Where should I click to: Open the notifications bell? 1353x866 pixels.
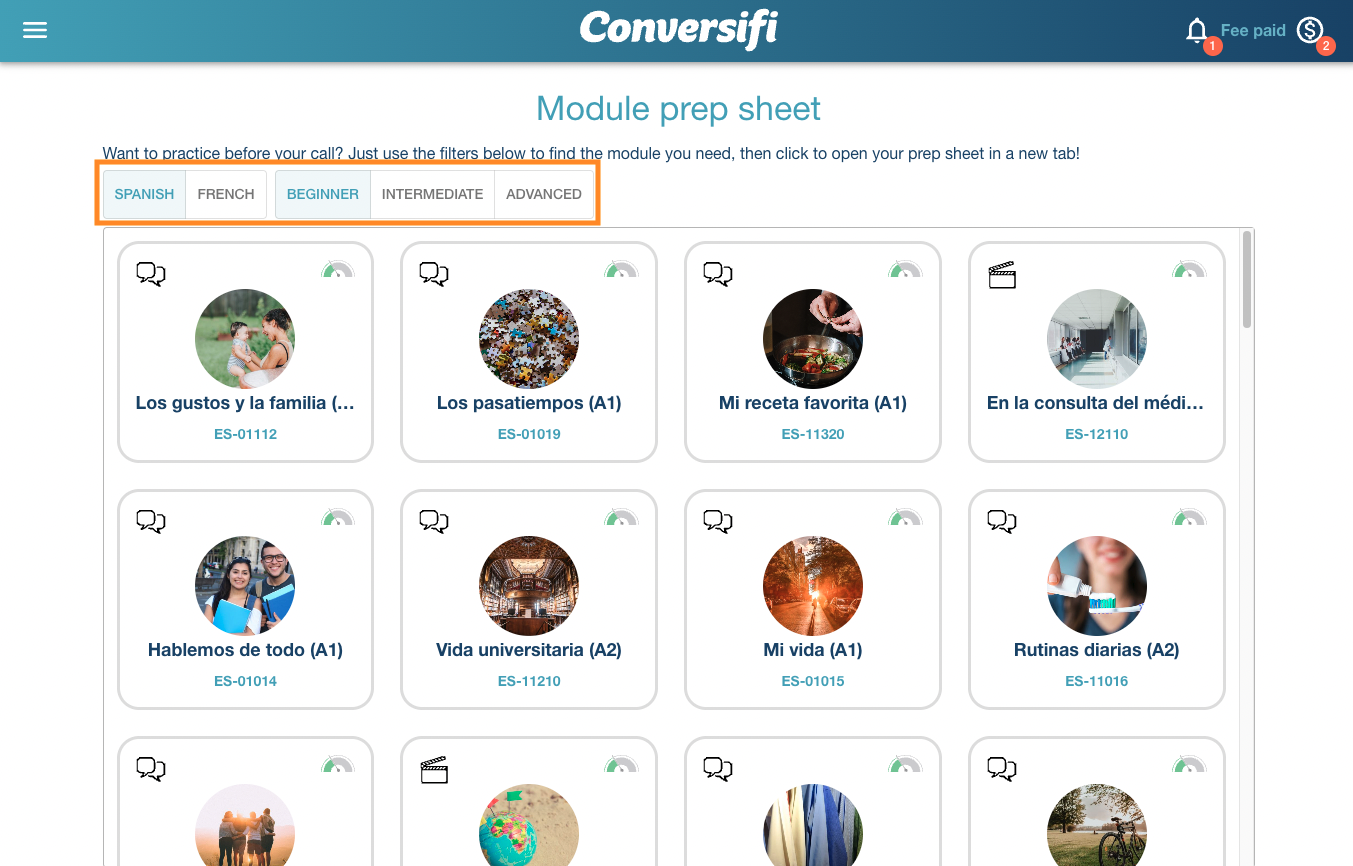pos(1197,31)
